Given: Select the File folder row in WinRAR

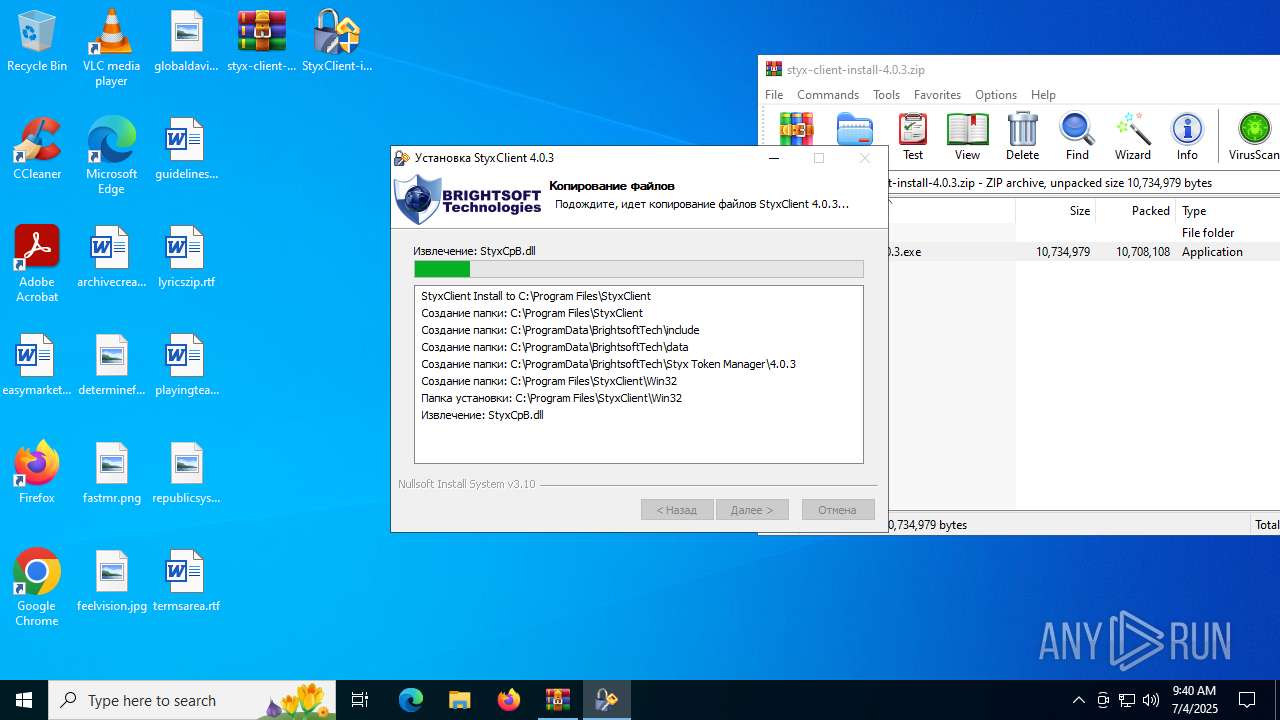Looking at the screenshot, I should tap(1084, 233).
